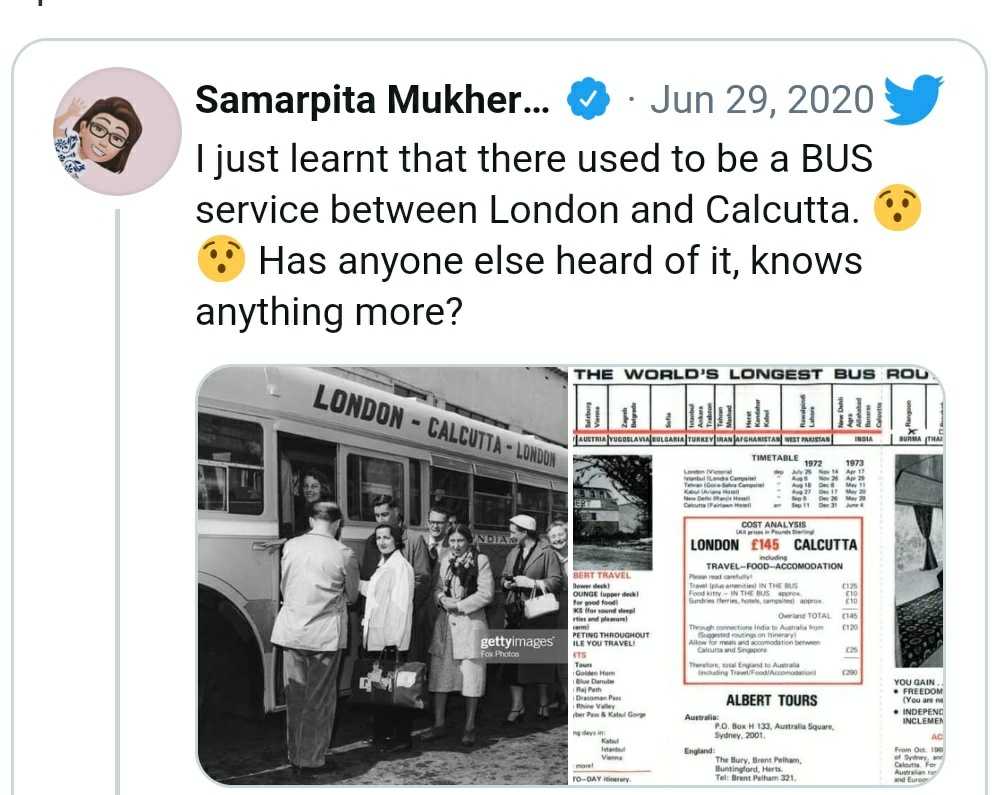Click the vertical thread line under avatar

coord(118,502)
